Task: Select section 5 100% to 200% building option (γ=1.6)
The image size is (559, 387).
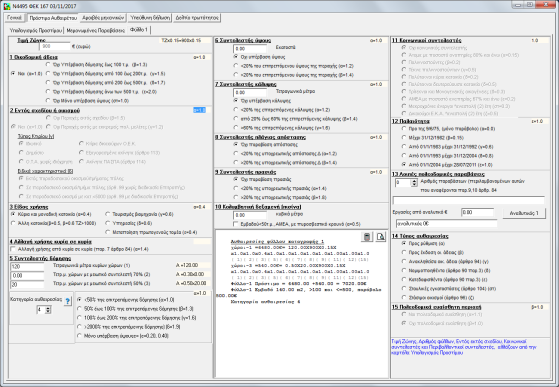Action: (137, 318)
